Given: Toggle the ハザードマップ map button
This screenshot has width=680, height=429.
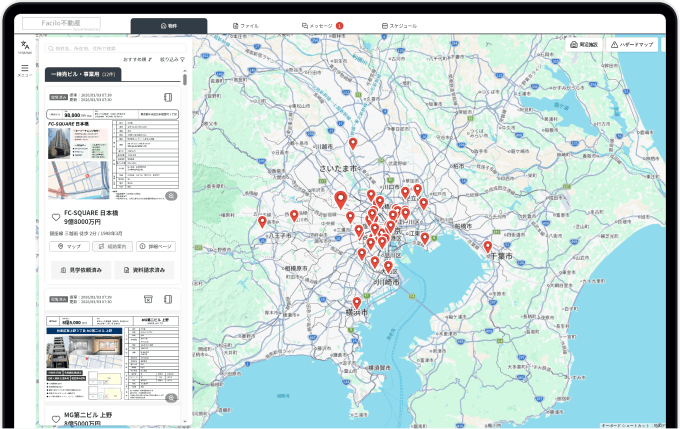Looking at the screenshot, I should pos(632,45).
